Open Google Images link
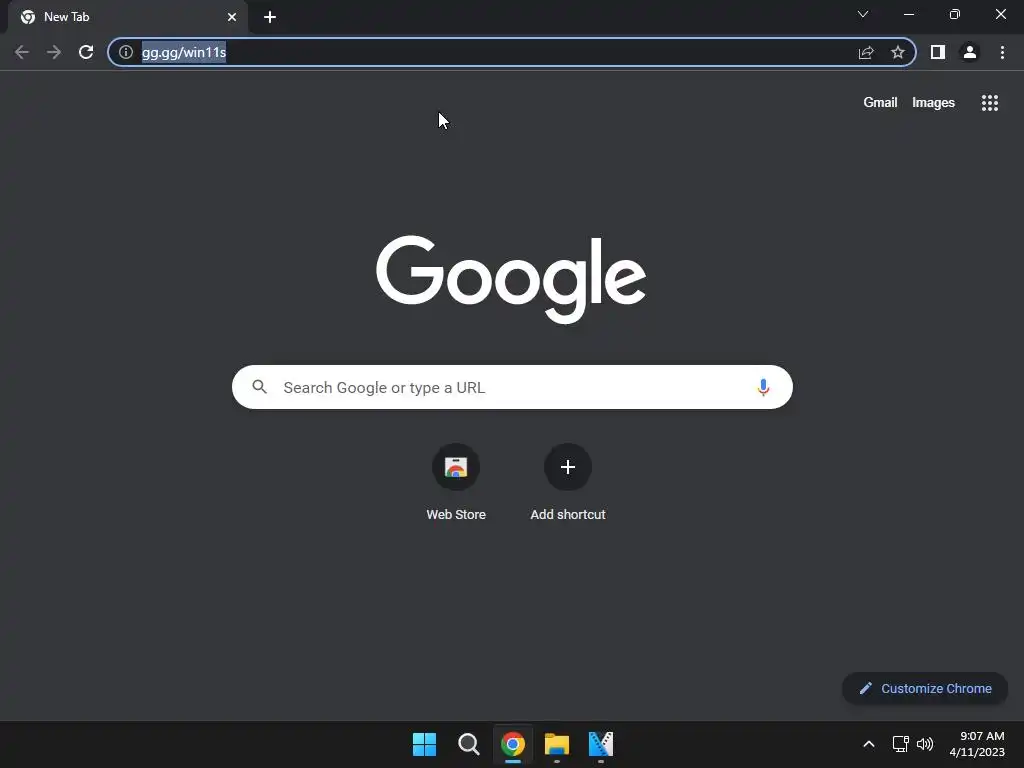Screen dimensions: 1024x768 click(933, 103)
